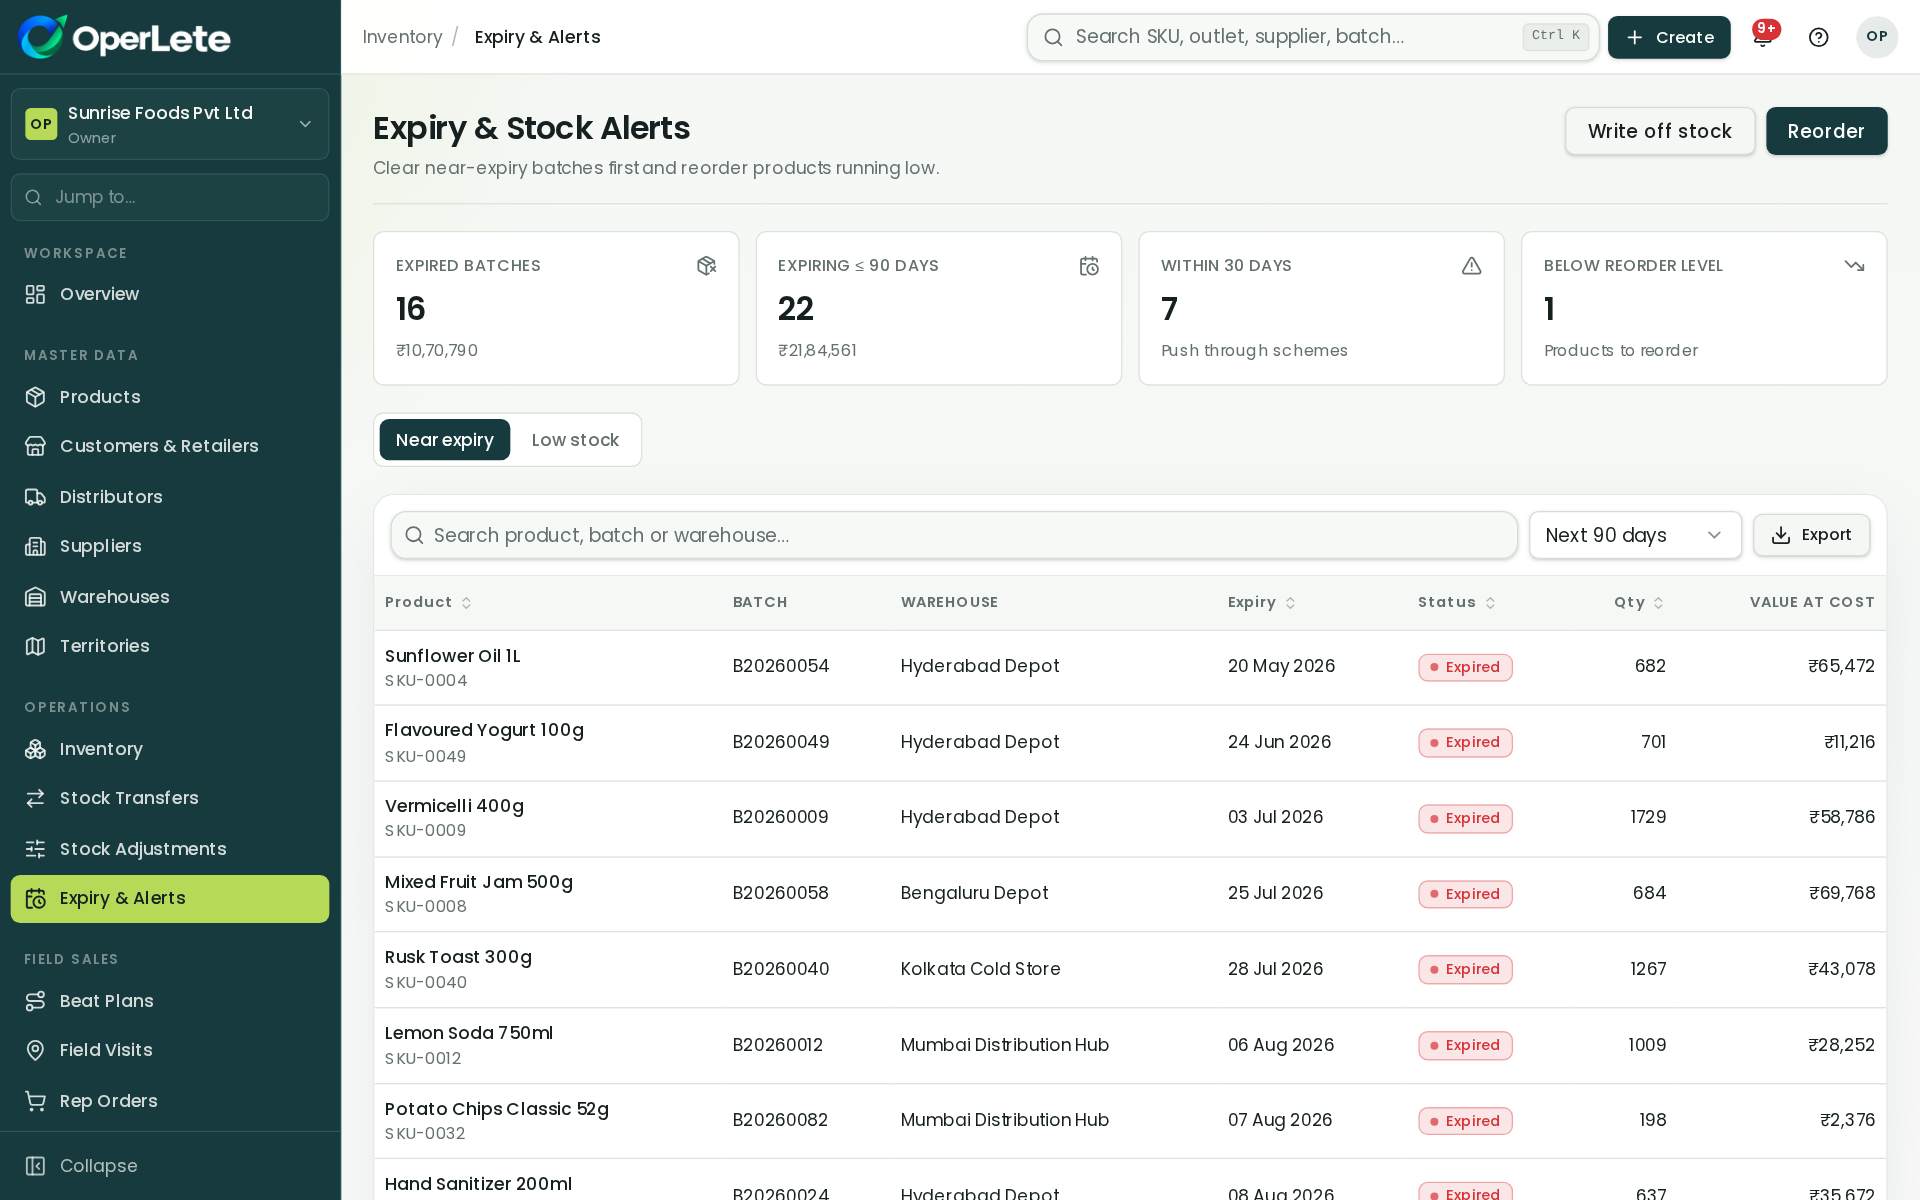The image size is (1920, 1200).
Task: Open the Distributors page
Action: point(170,497)
